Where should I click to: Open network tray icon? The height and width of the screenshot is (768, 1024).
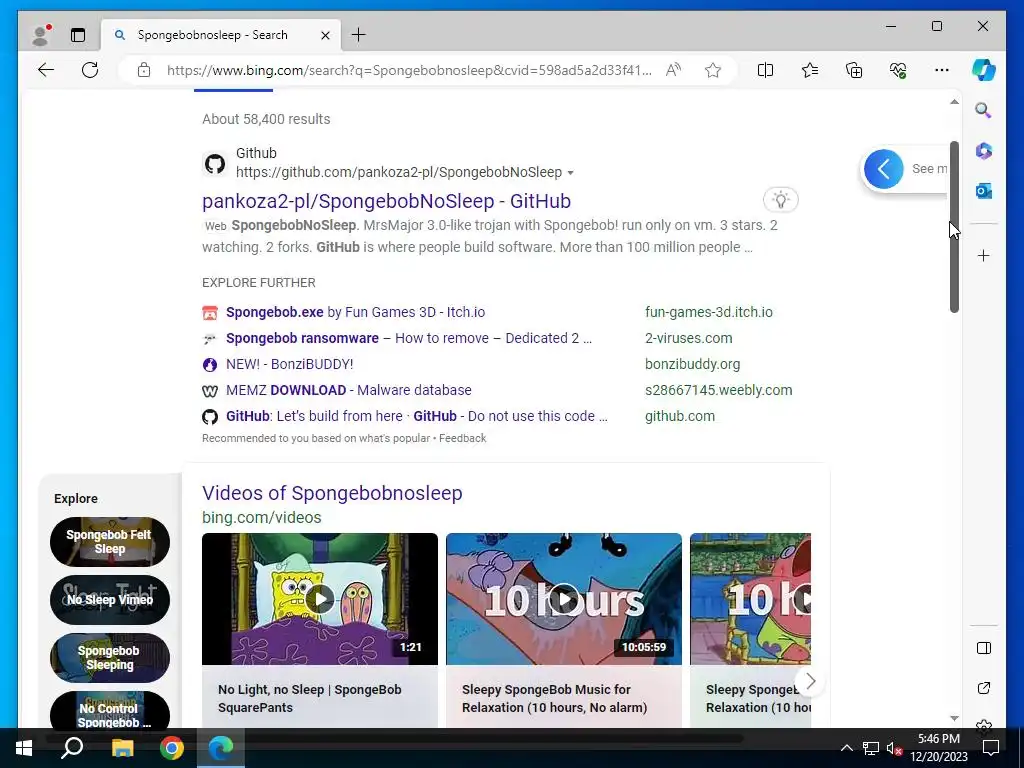(x=871, y=748)
